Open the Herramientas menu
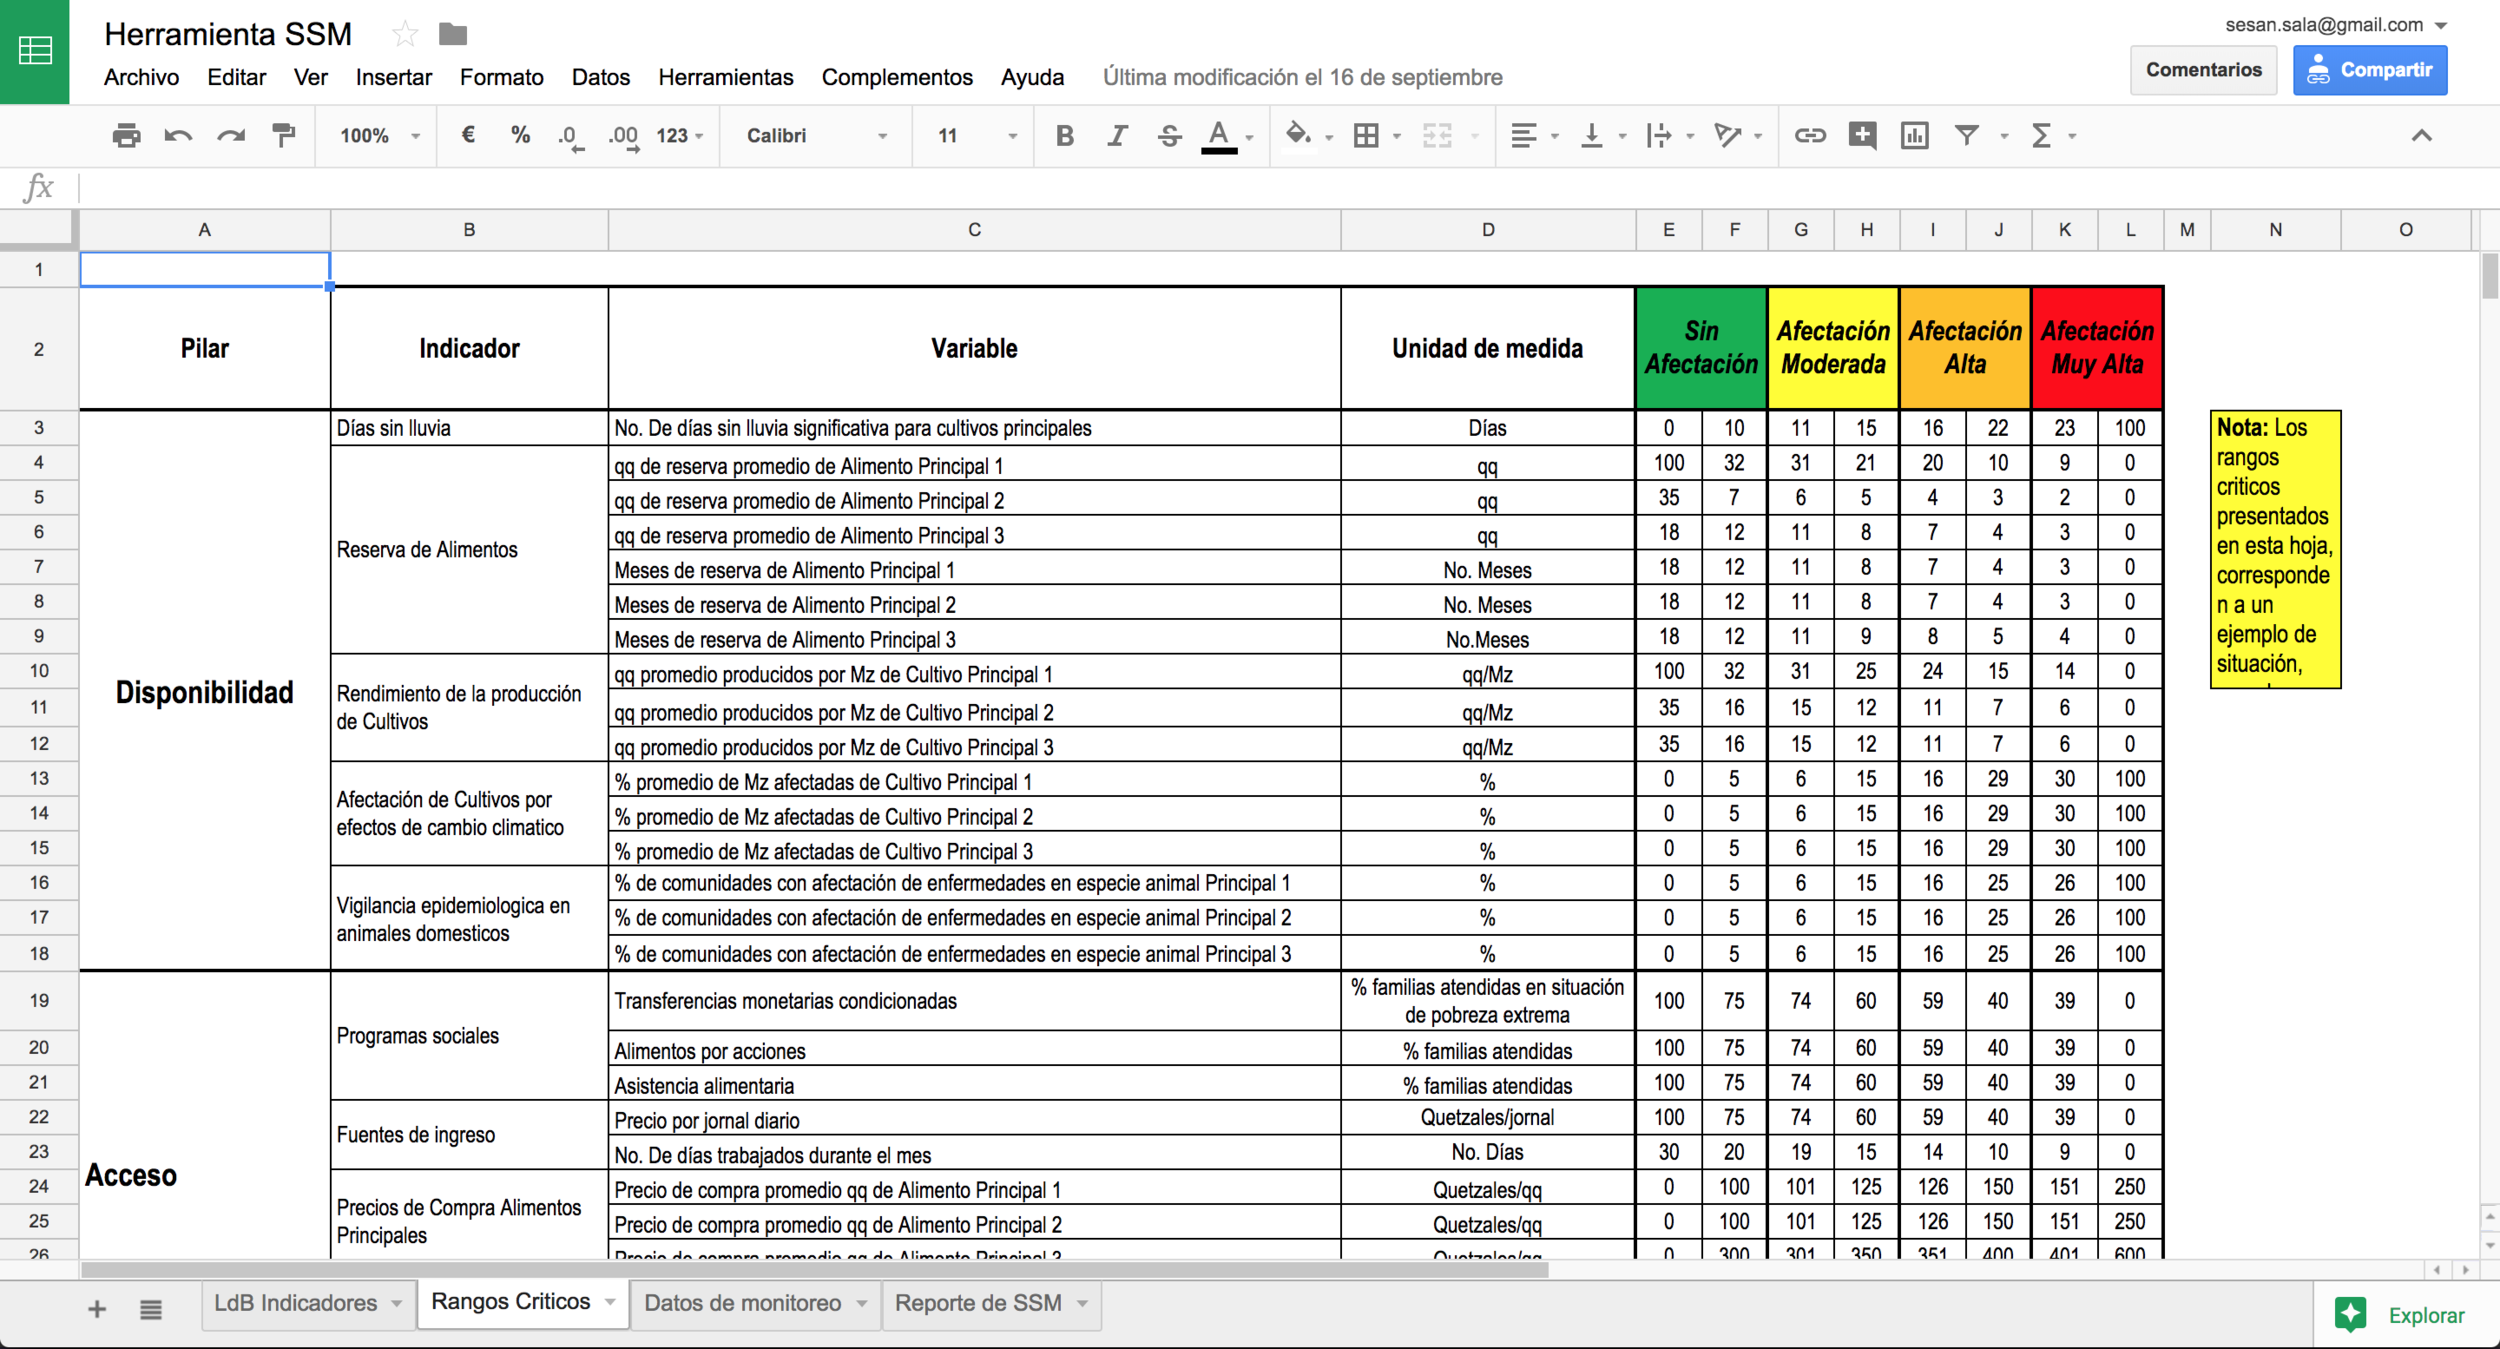This screenshot has height=1349, width=2500. point(726,77)
